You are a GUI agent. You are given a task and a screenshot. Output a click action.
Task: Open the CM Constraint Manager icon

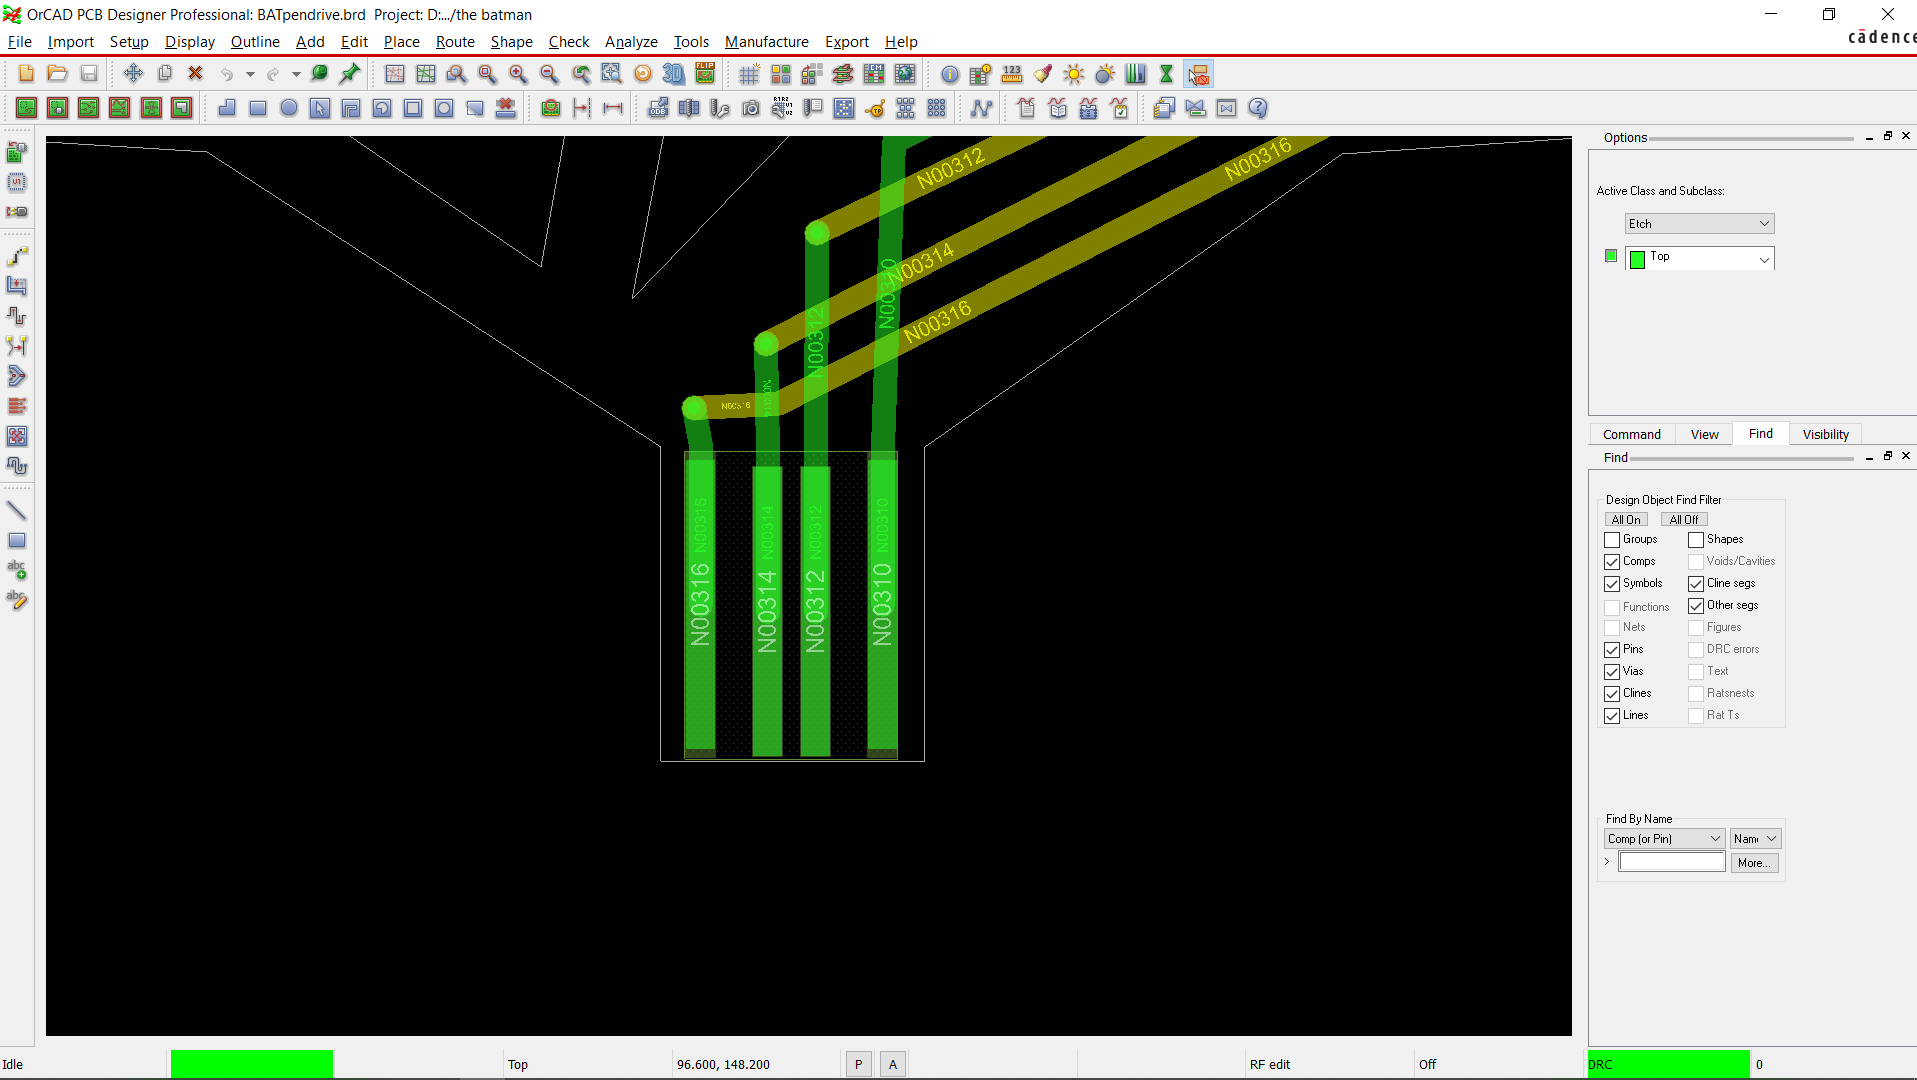coord(874,74)
